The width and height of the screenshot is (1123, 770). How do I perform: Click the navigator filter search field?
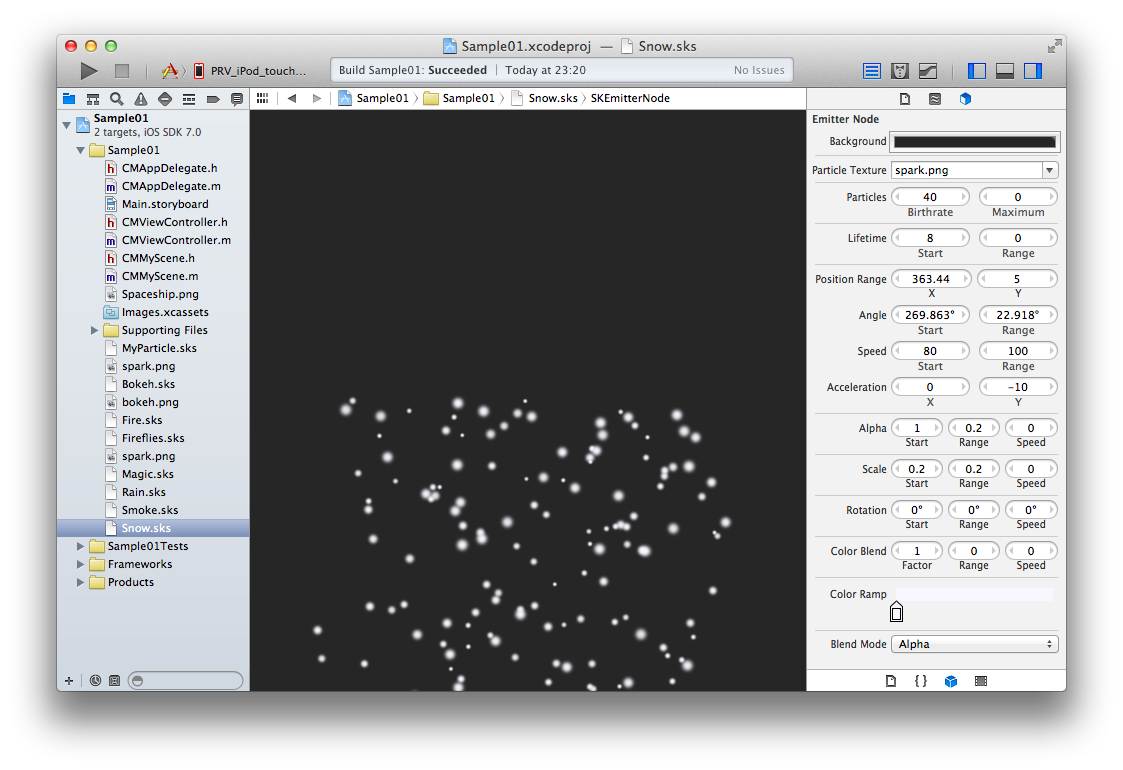(185, 680)
